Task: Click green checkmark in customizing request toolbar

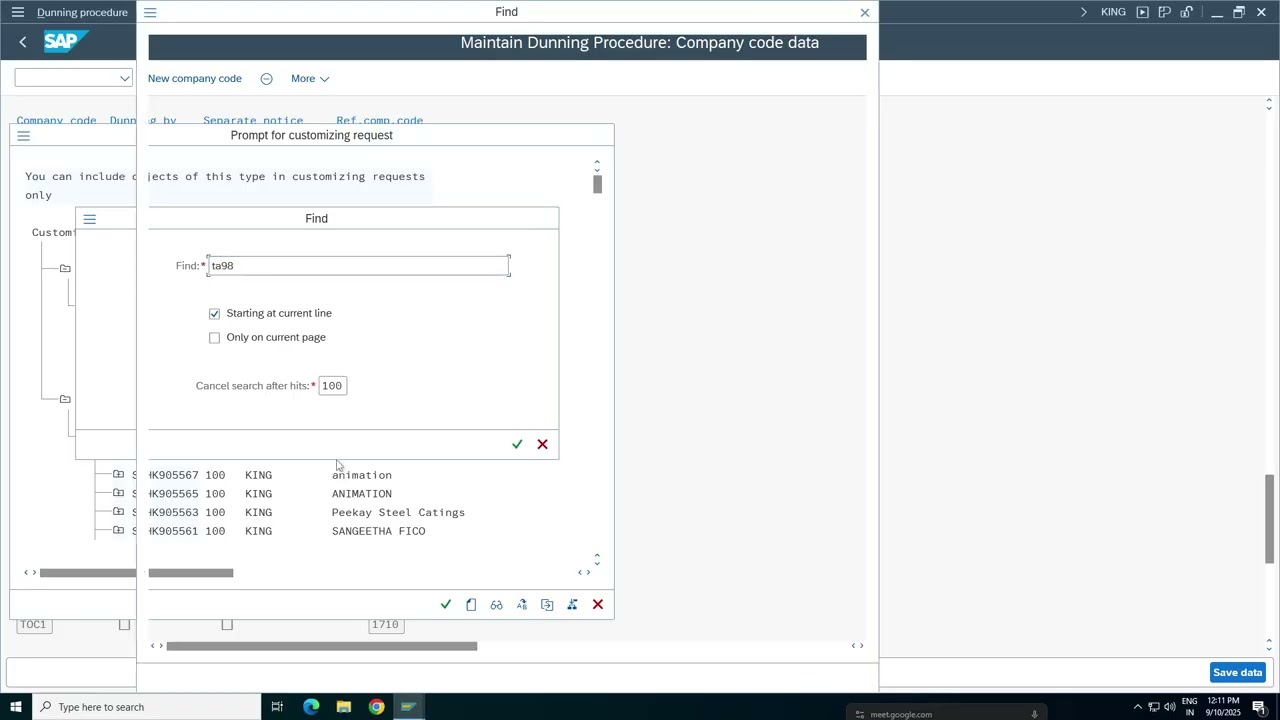Action: 446,604
